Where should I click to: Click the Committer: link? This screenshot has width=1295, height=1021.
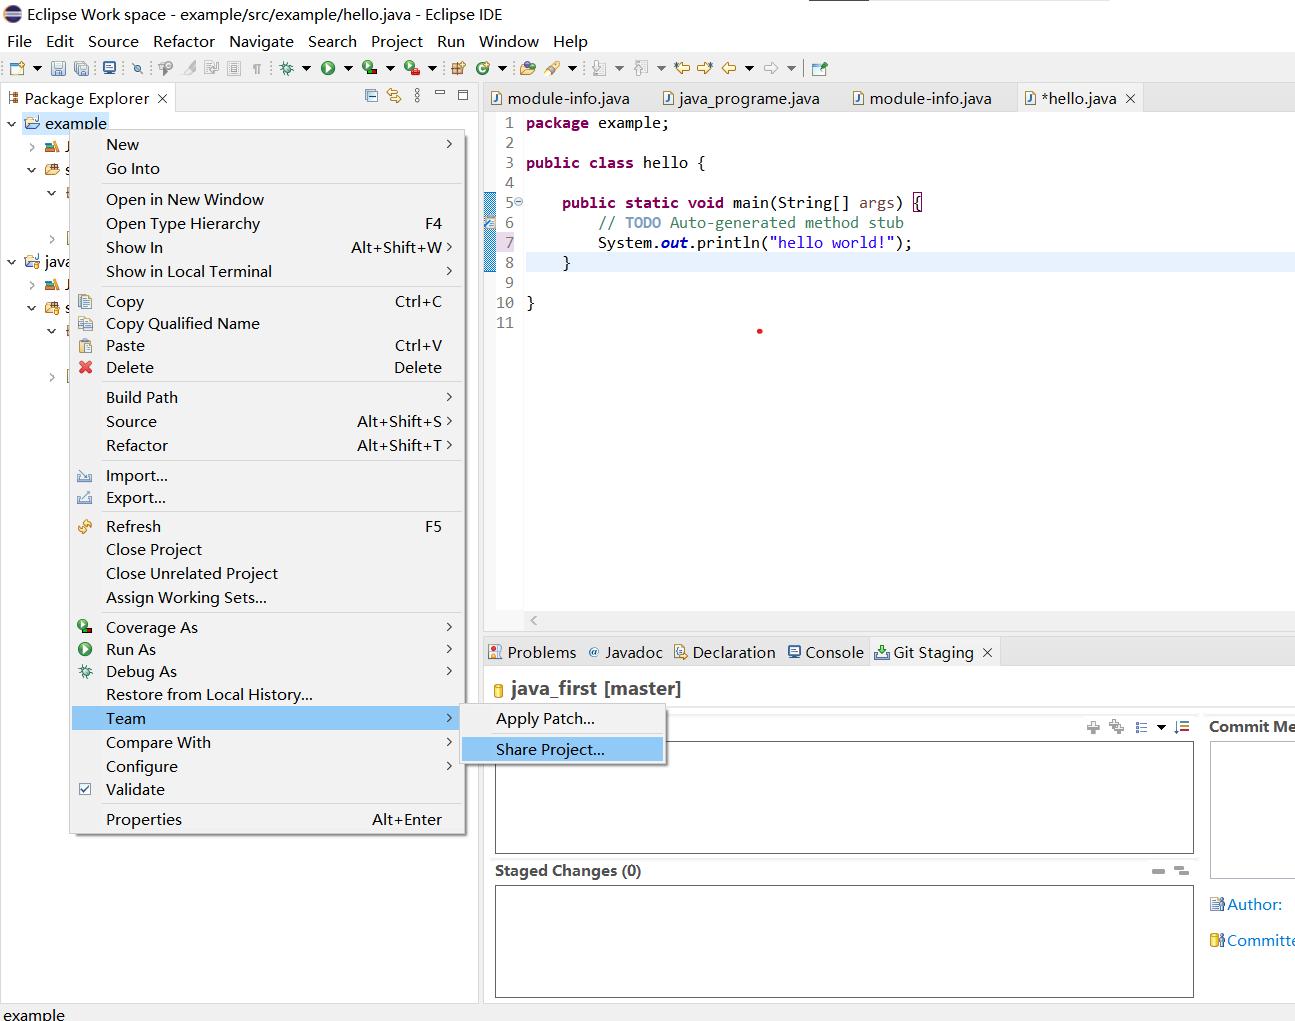[x=1260, y=940]
